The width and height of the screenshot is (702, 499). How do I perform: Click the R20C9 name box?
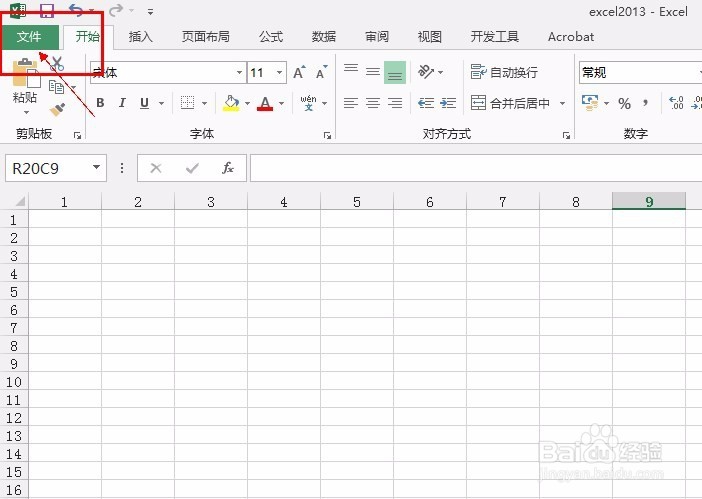48,168
